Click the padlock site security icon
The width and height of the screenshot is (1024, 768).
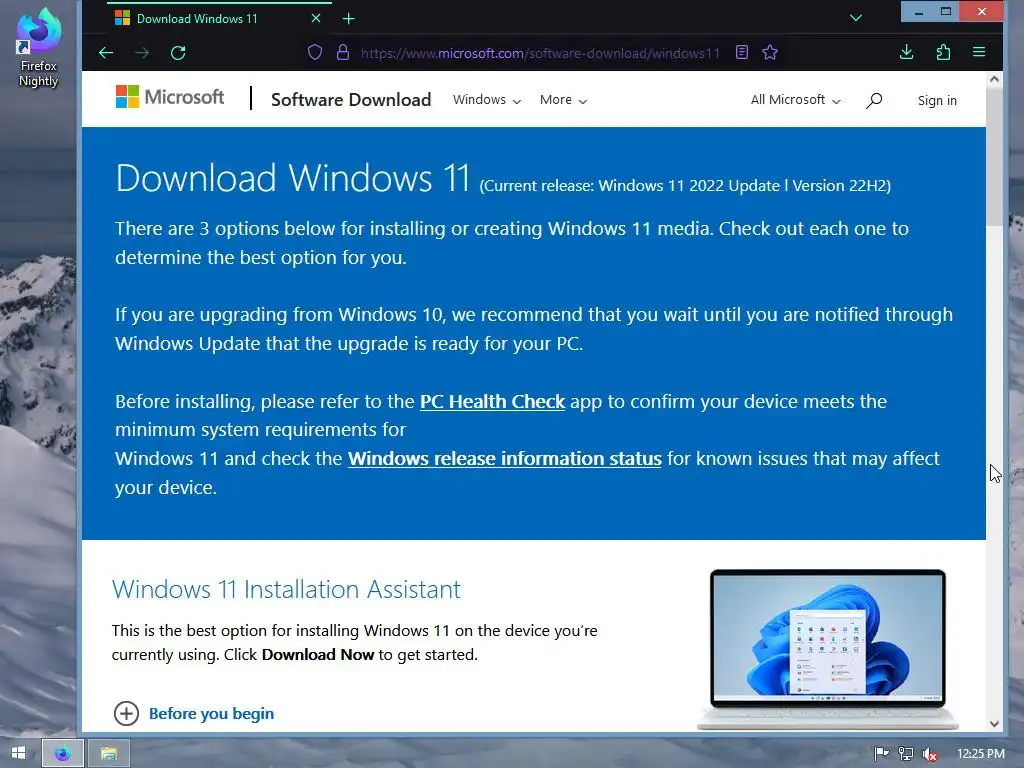coord(342,52)
